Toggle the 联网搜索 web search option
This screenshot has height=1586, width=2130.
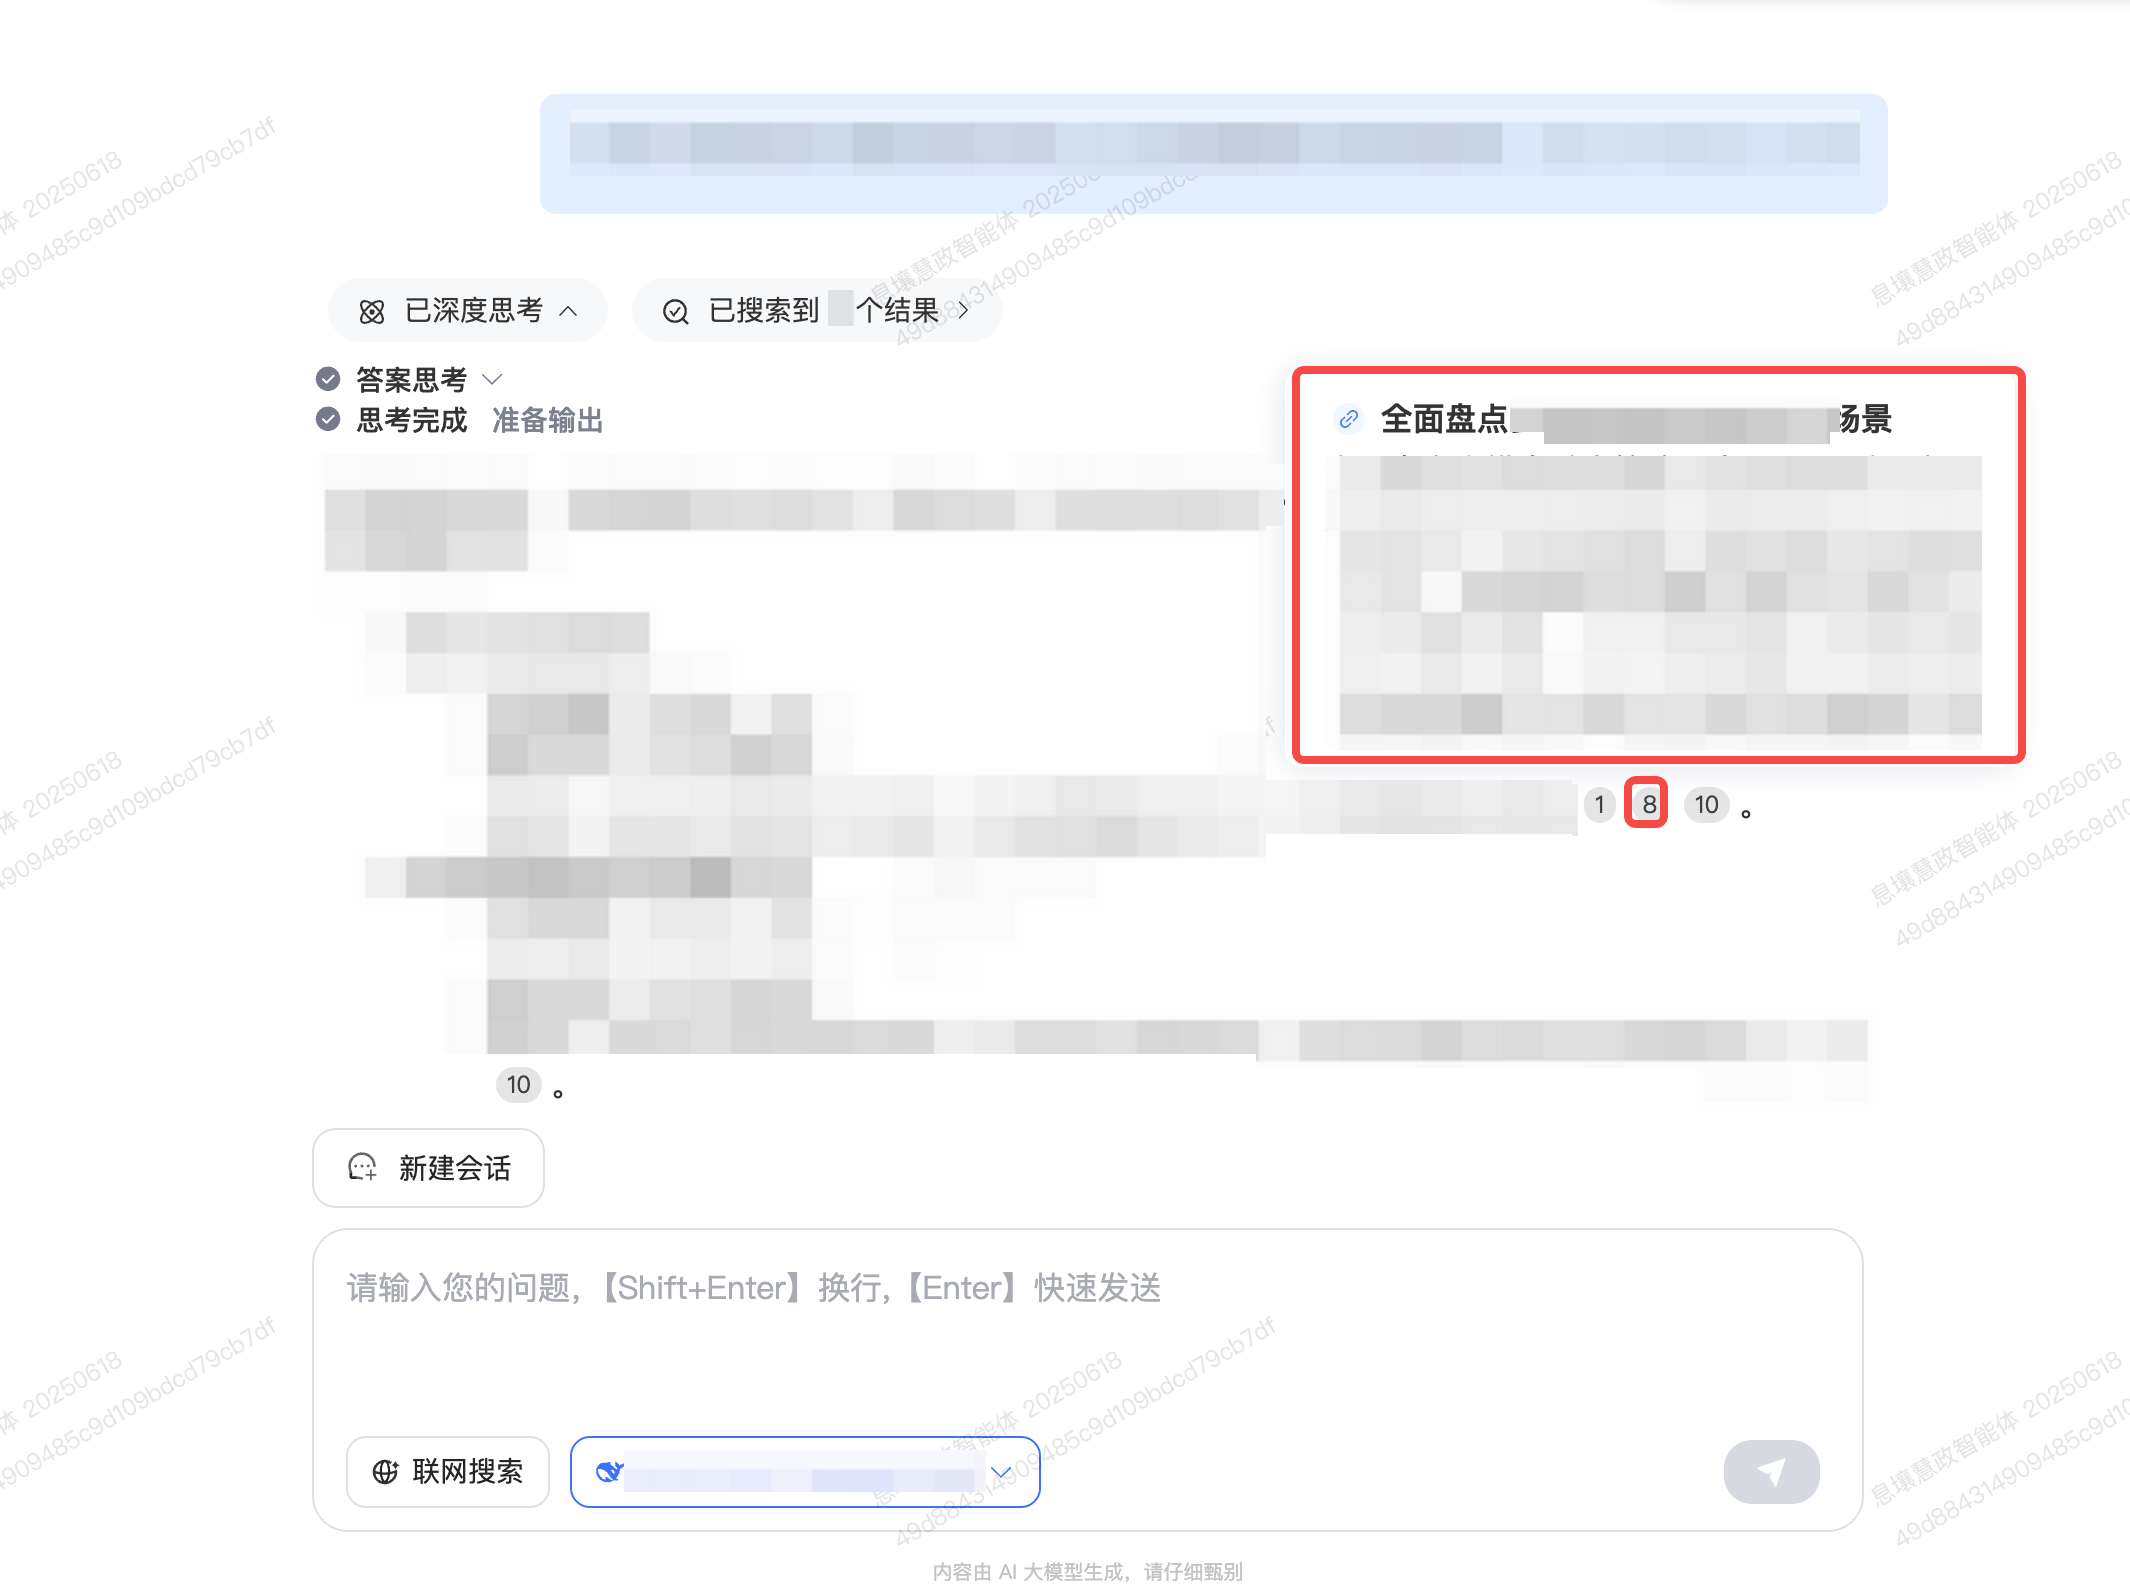448,1471
